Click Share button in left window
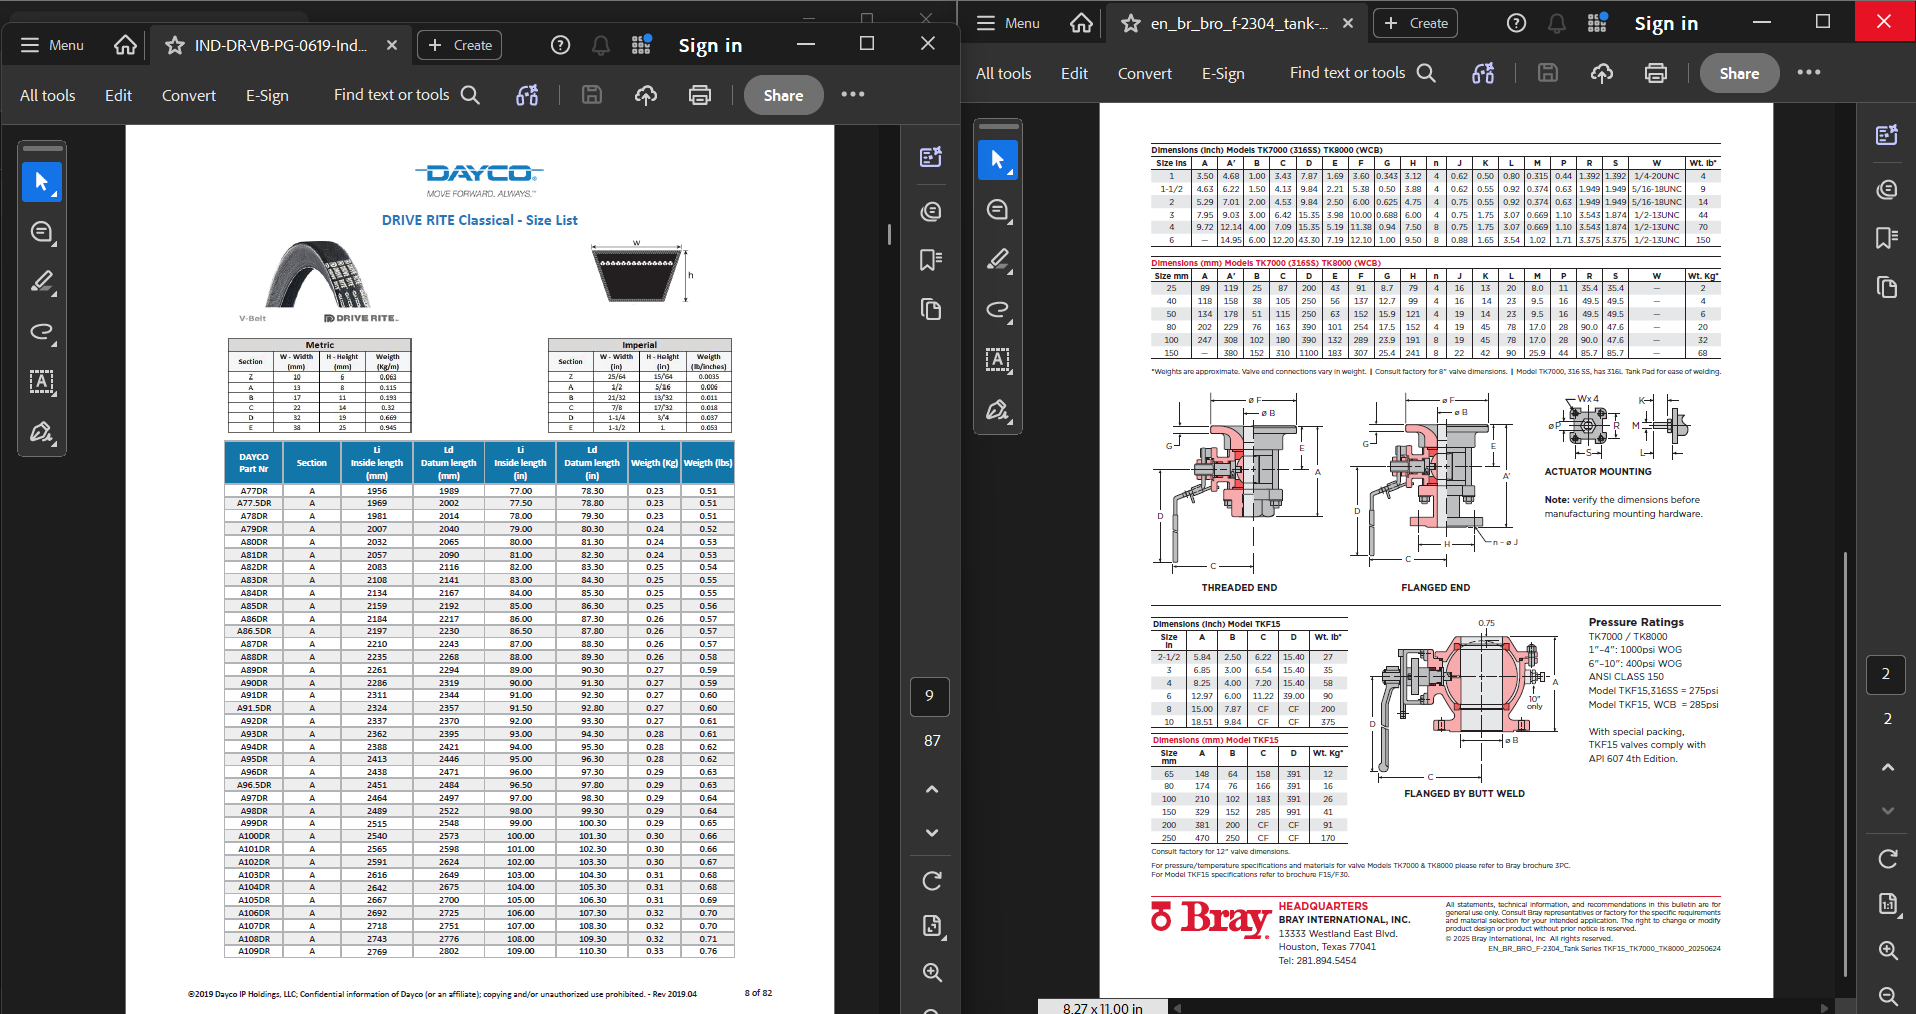The width and height of the screenshot is (1916, 1014). click(x=783, y=95)
